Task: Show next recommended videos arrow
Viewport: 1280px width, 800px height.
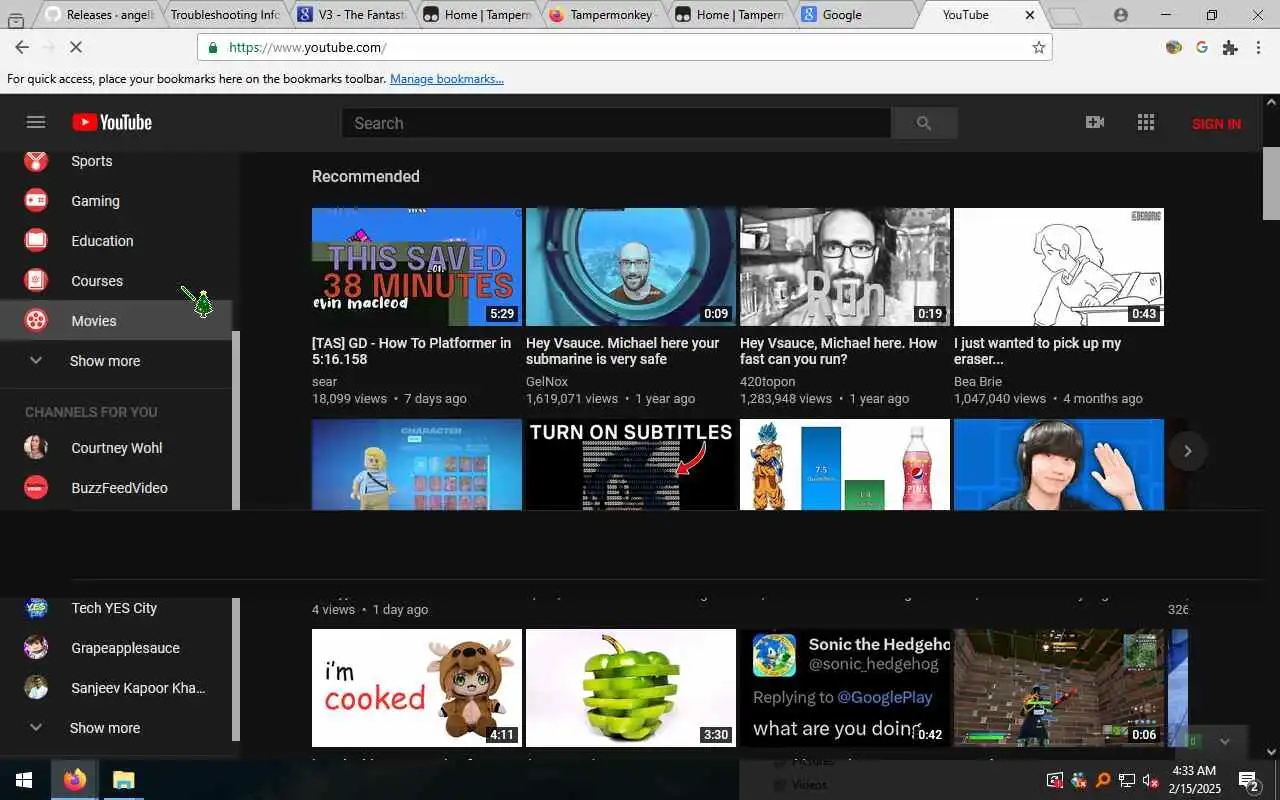Action: 1187,451
